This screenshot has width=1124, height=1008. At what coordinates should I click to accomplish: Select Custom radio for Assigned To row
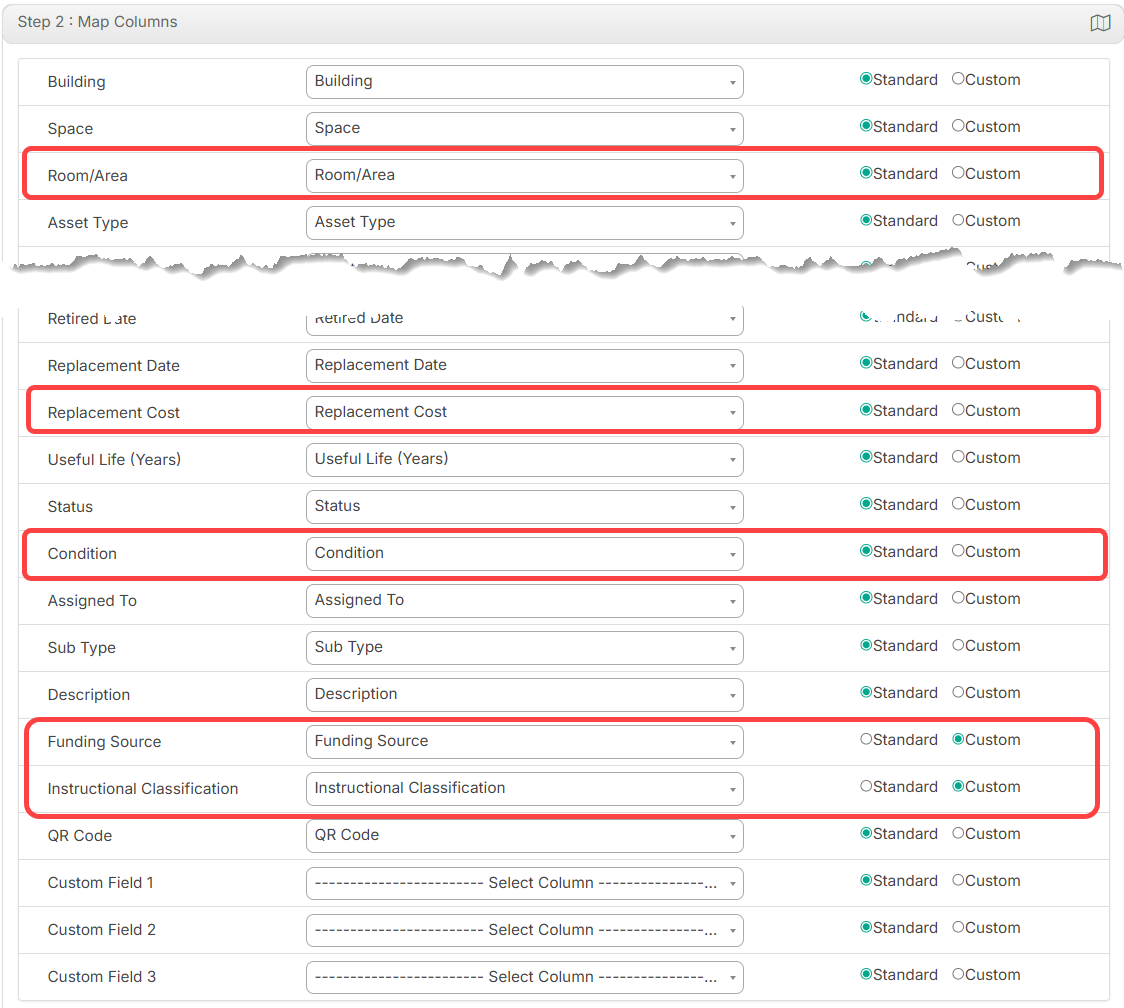click(x=958, y=598)
